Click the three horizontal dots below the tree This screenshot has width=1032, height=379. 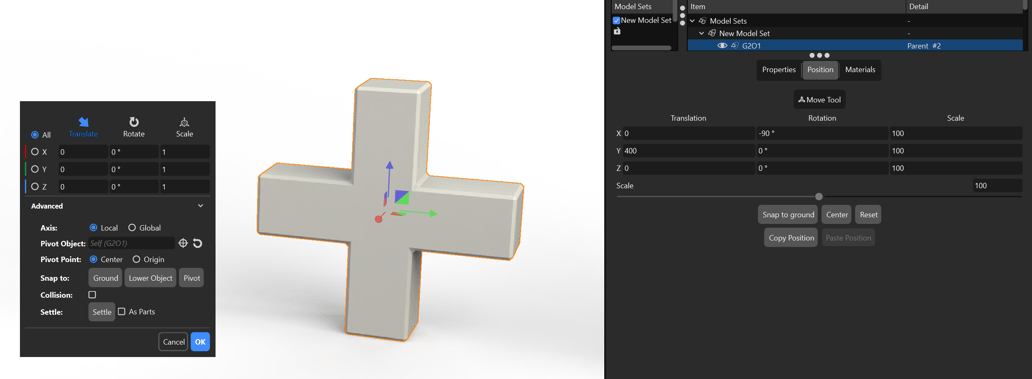point(819,55)
